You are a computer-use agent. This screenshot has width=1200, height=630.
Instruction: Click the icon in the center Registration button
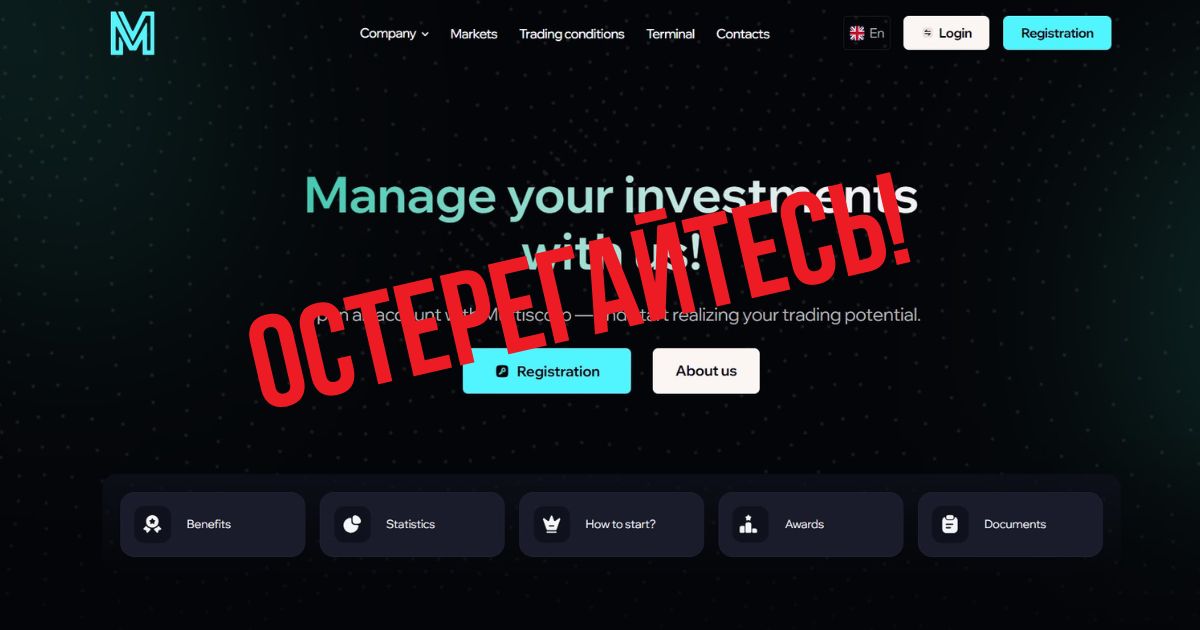click(x=502, y=371)
